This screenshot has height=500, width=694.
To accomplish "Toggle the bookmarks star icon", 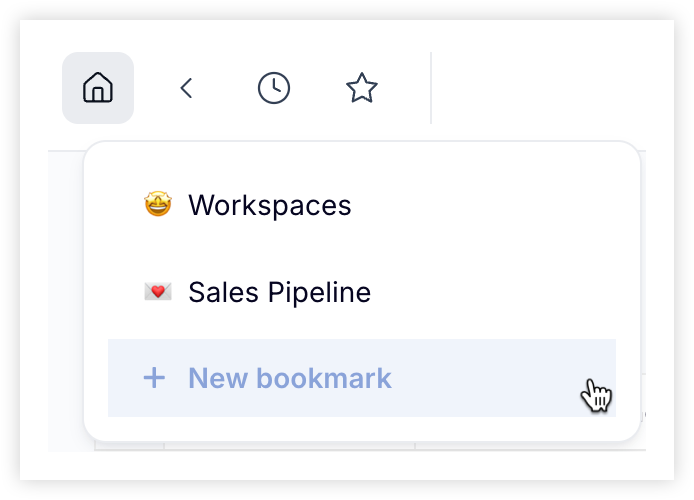I will pos(362,88).
